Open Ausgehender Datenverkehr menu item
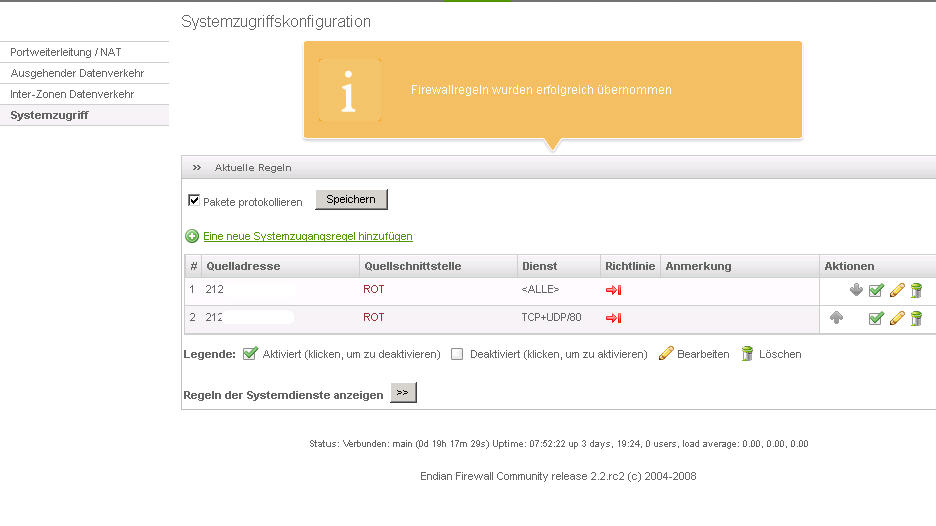 (77, 73)
